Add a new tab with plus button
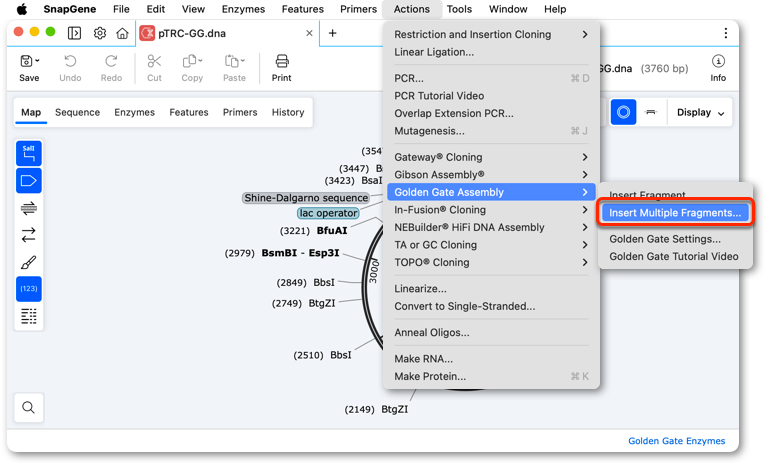This screenshot has width=764, height=463. pyautogui.click(x=332, y=33)
